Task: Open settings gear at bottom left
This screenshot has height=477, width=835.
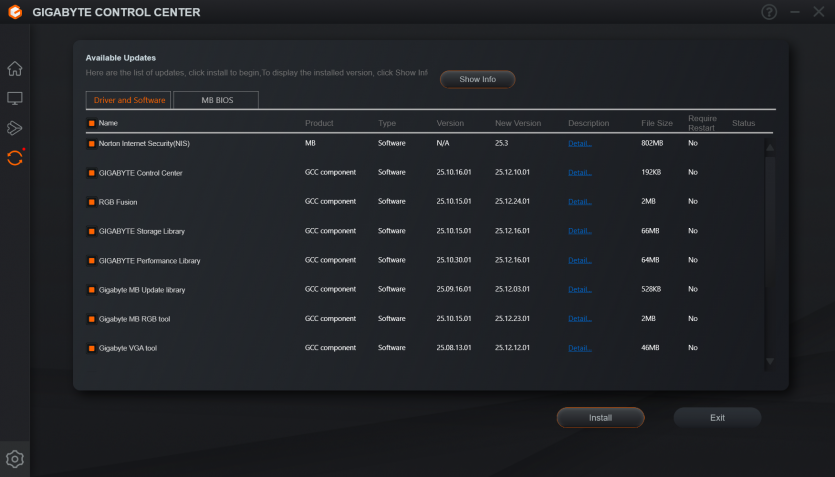Action: 14,459
